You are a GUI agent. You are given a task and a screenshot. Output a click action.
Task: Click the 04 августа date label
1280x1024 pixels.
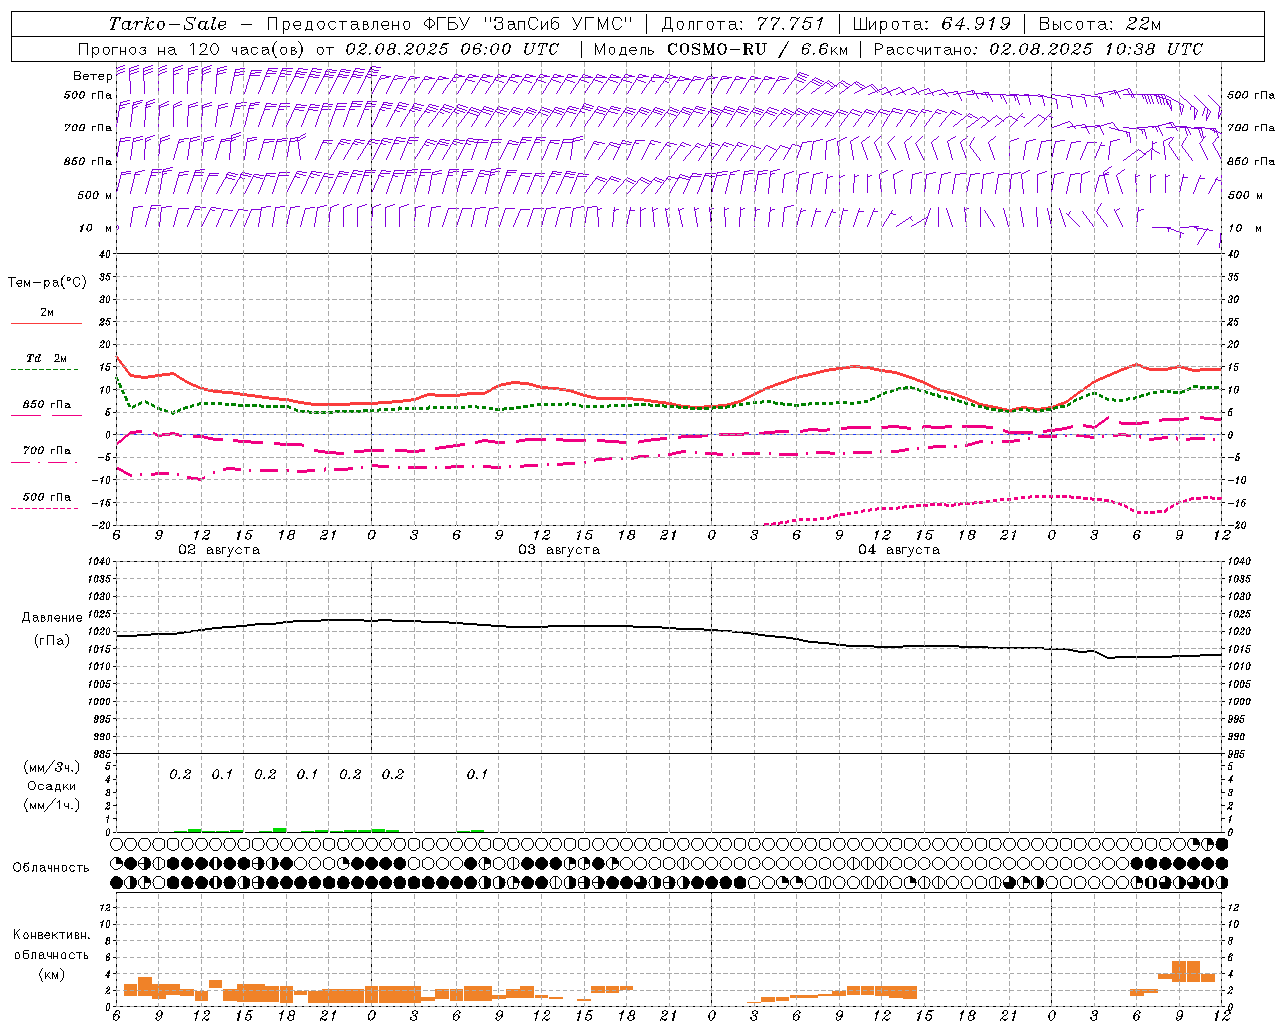[899, 550]
